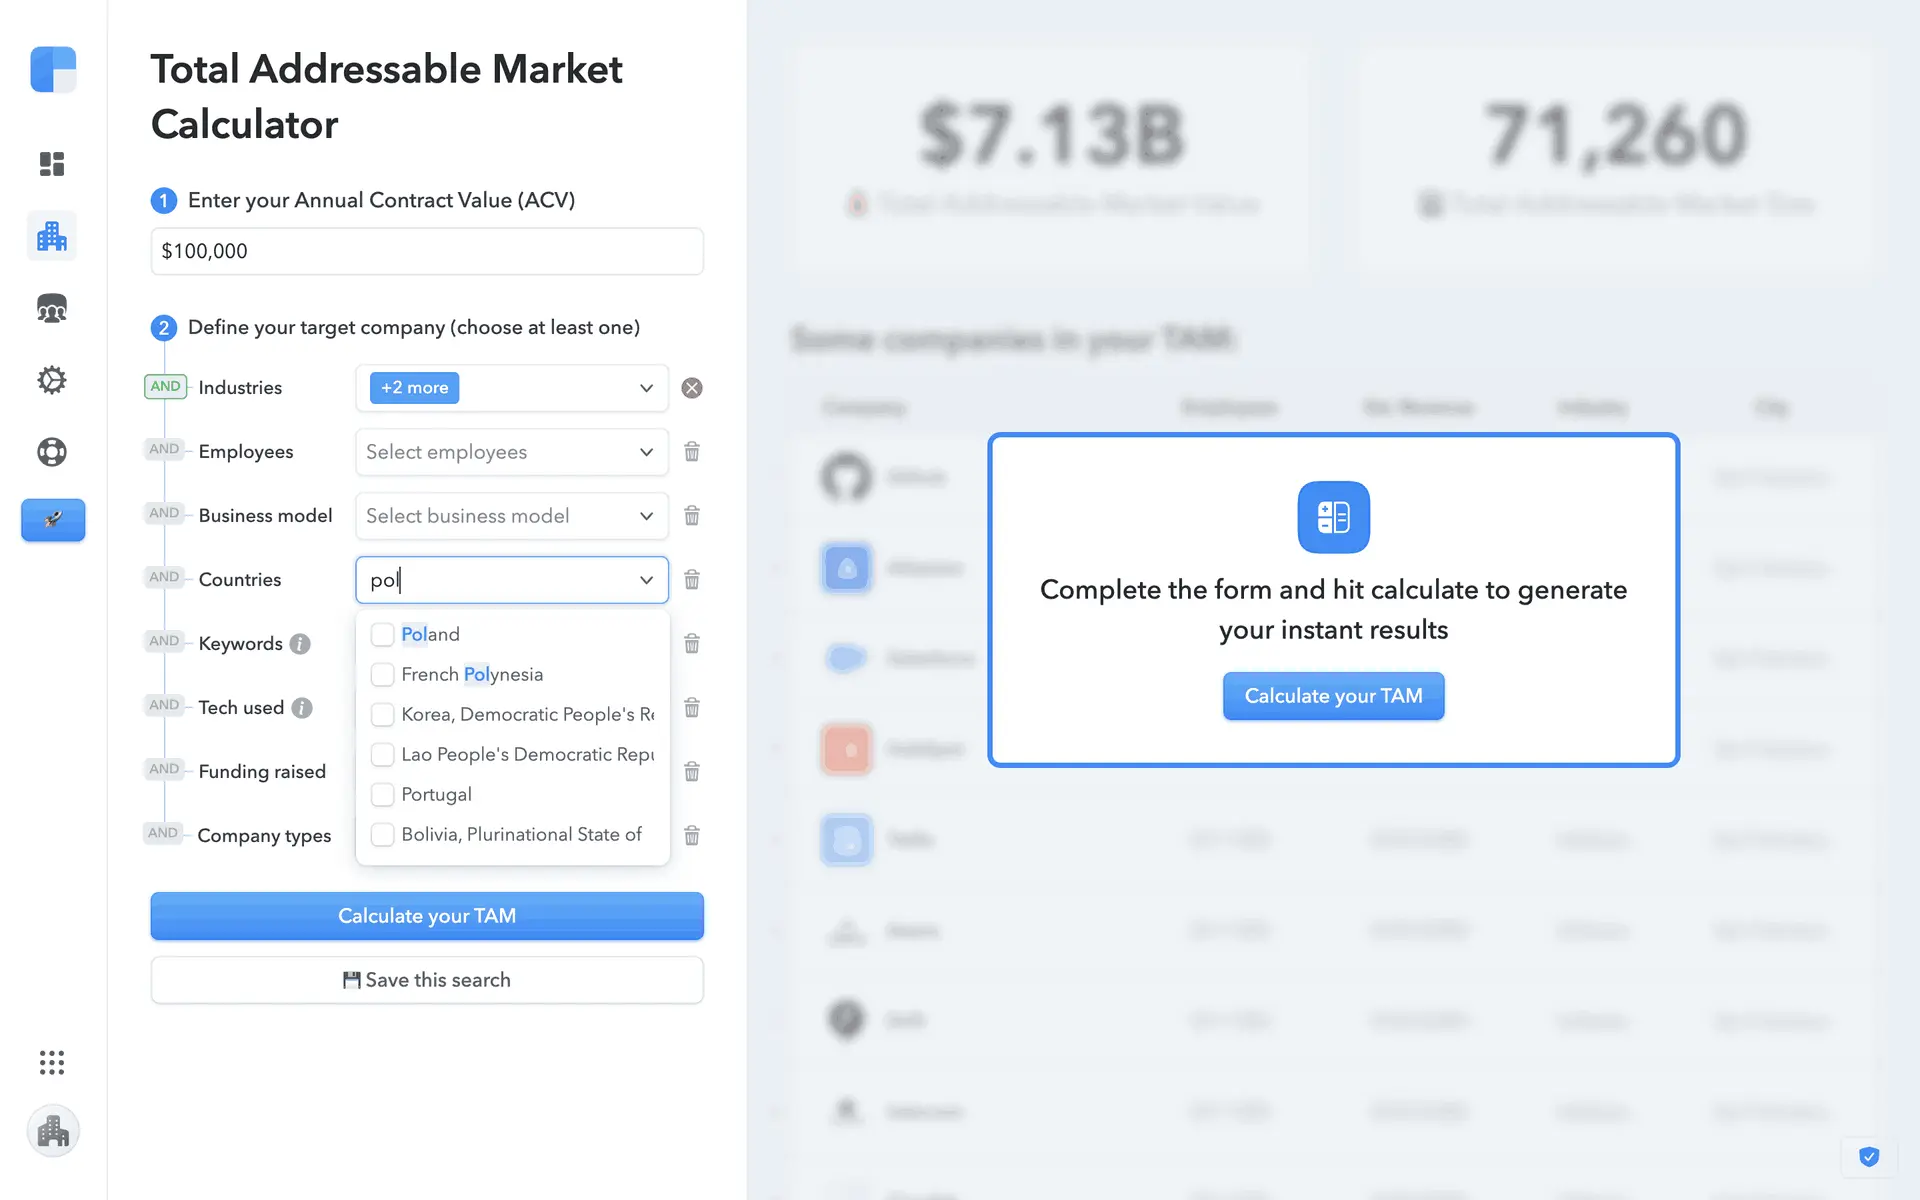Image resolution: width=1920 pixels, height=1200 pixels.
Task: Select the rocket icon in sidebar
Action: point(53,520)
